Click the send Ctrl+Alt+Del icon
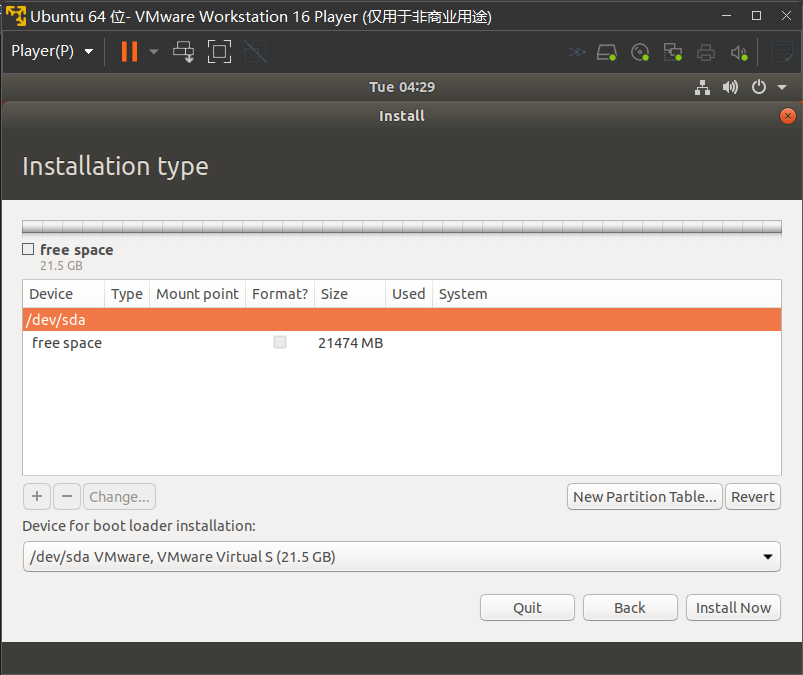 click(184, 51)
